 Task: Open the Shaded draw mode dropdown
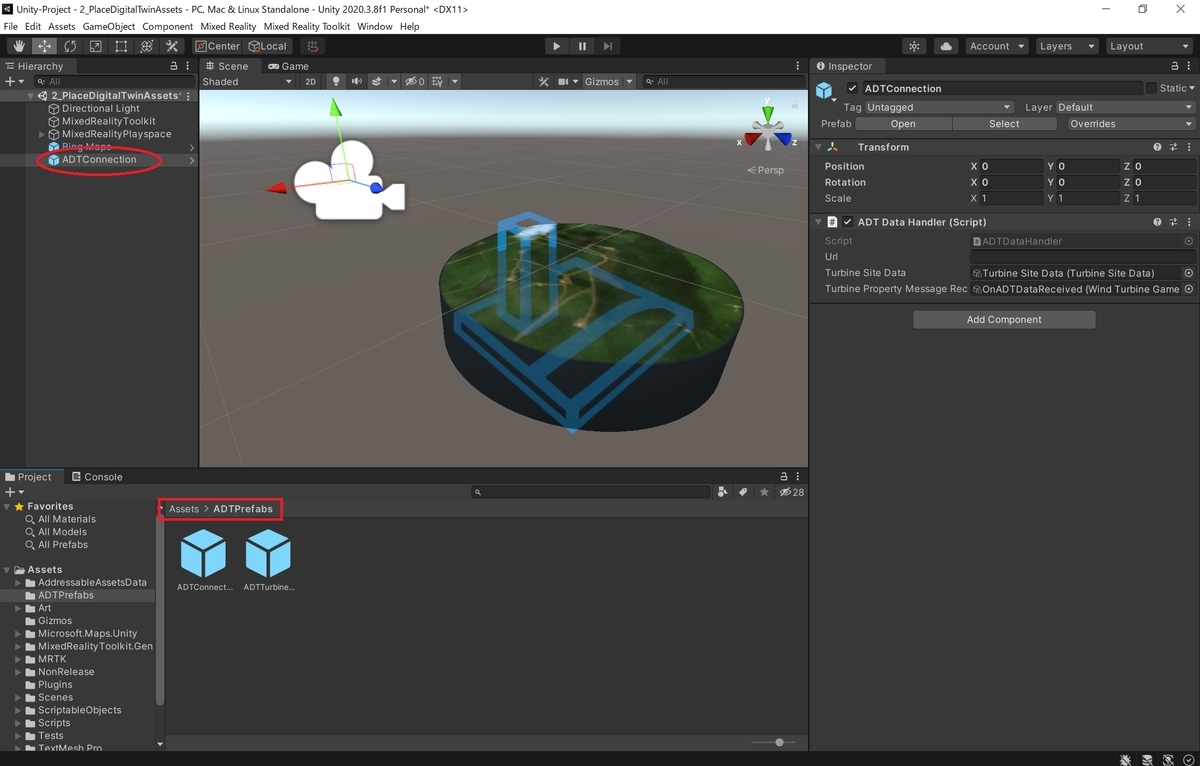coord(247,81)
